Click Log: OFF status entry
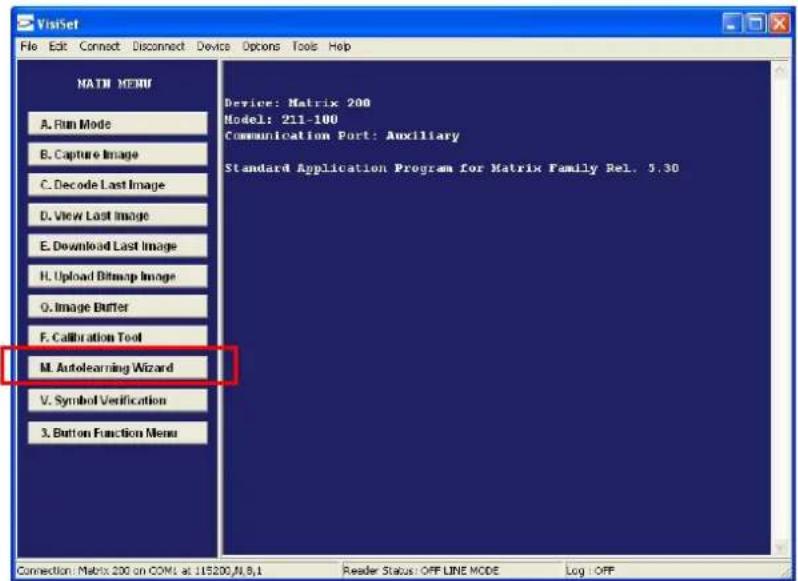 coord(590,571)
